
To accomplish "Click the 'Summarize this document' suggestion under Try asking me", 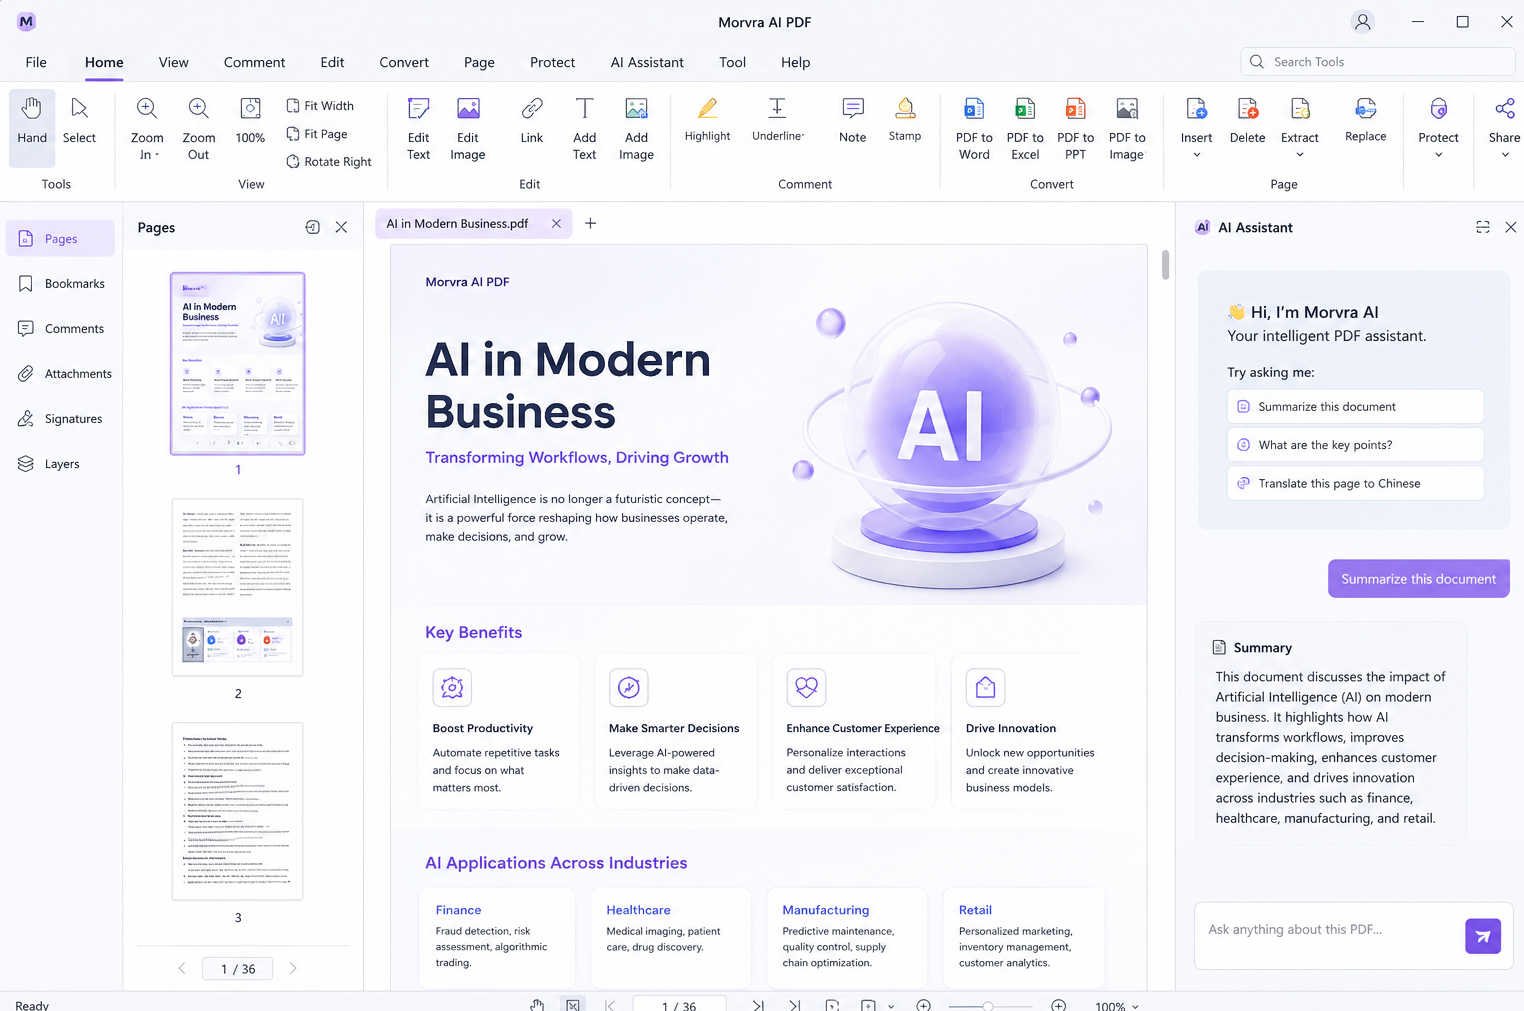I will pyautogui.click(x=1355, y=406).
